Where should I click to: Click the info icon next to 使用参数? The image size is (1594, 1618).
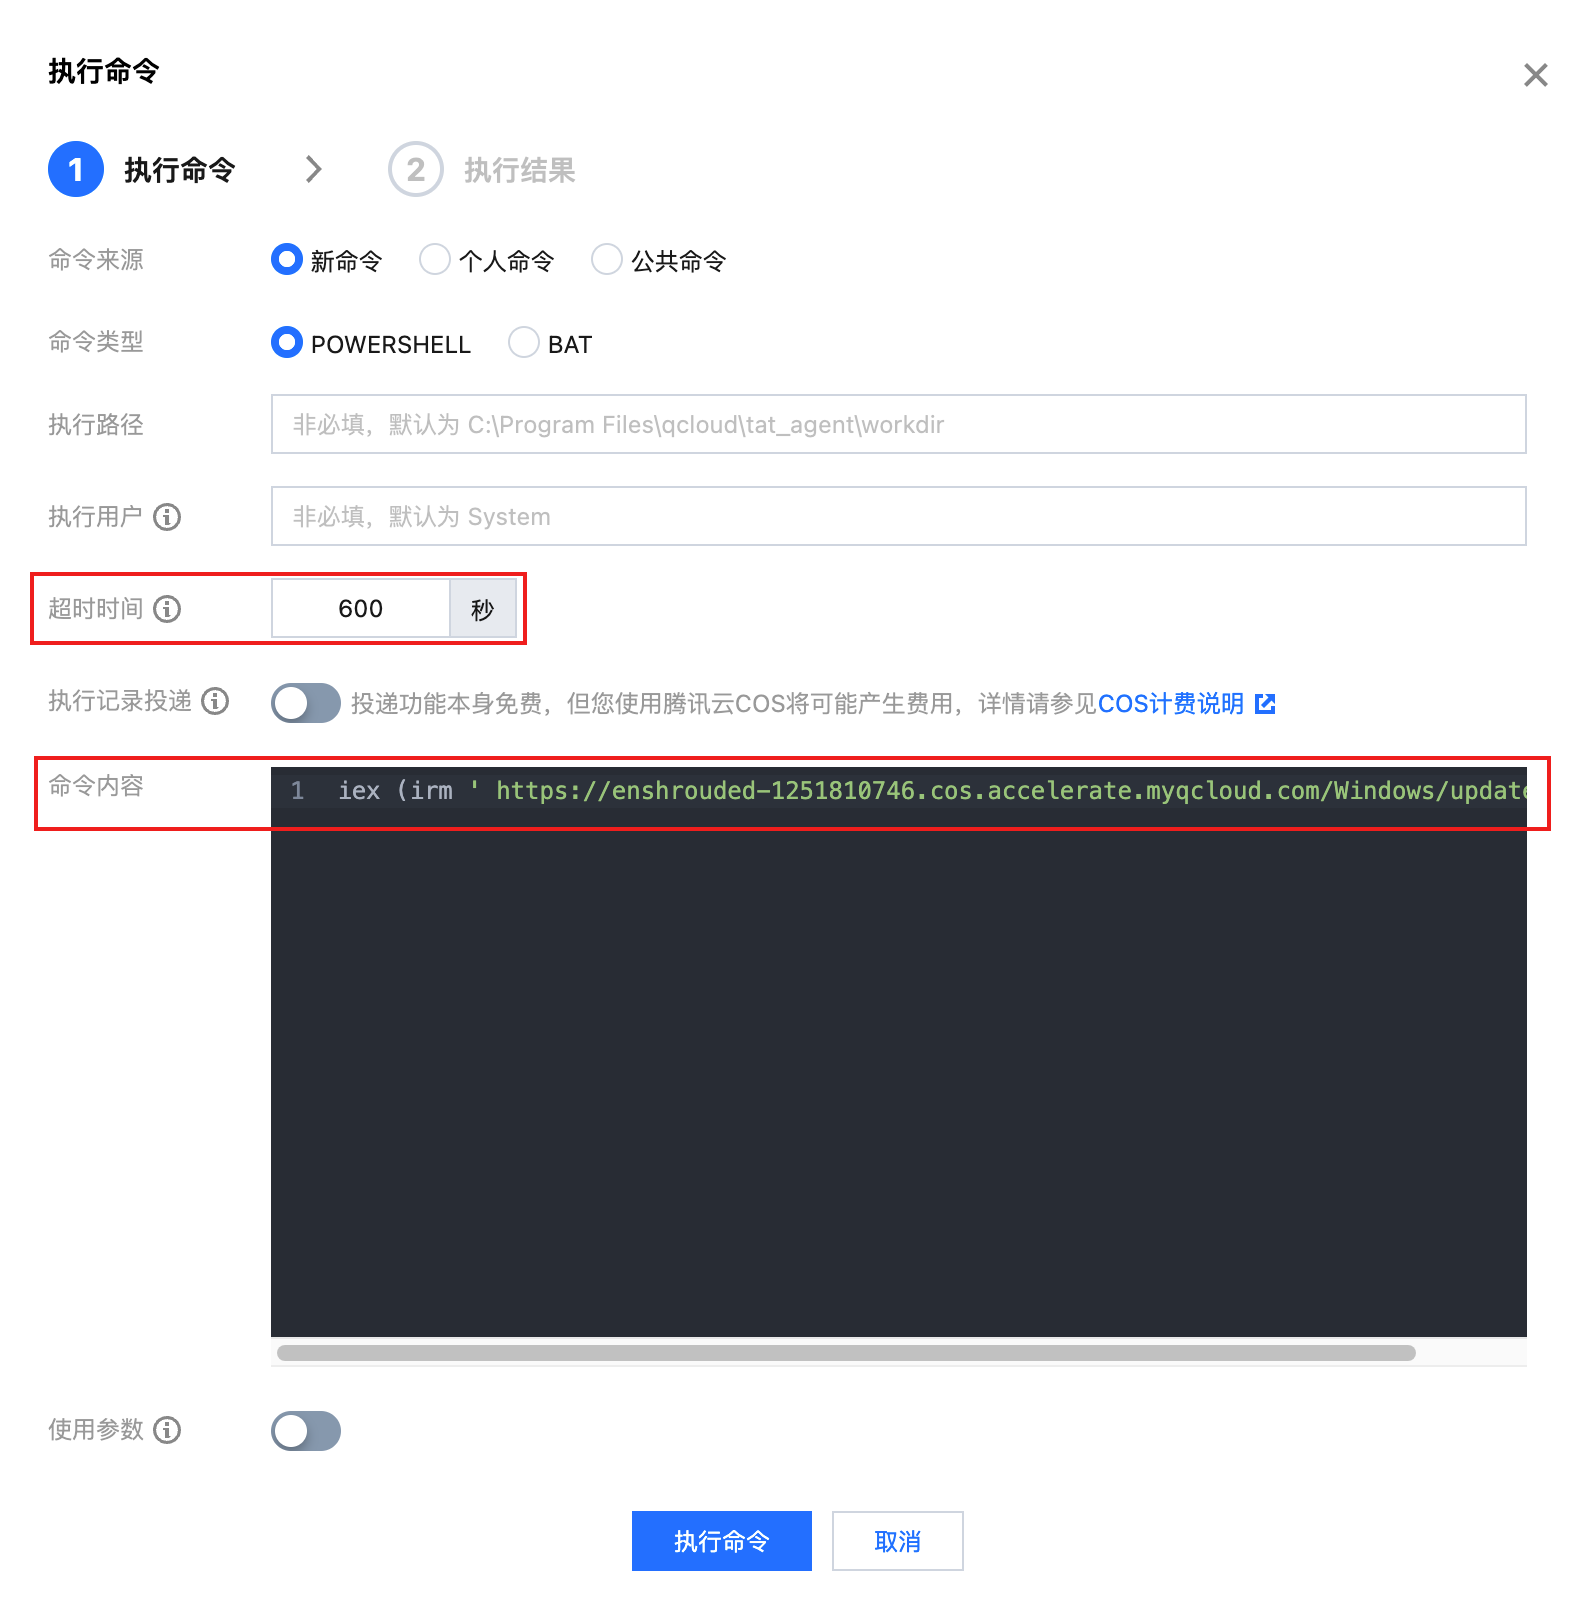point(167,1430)
